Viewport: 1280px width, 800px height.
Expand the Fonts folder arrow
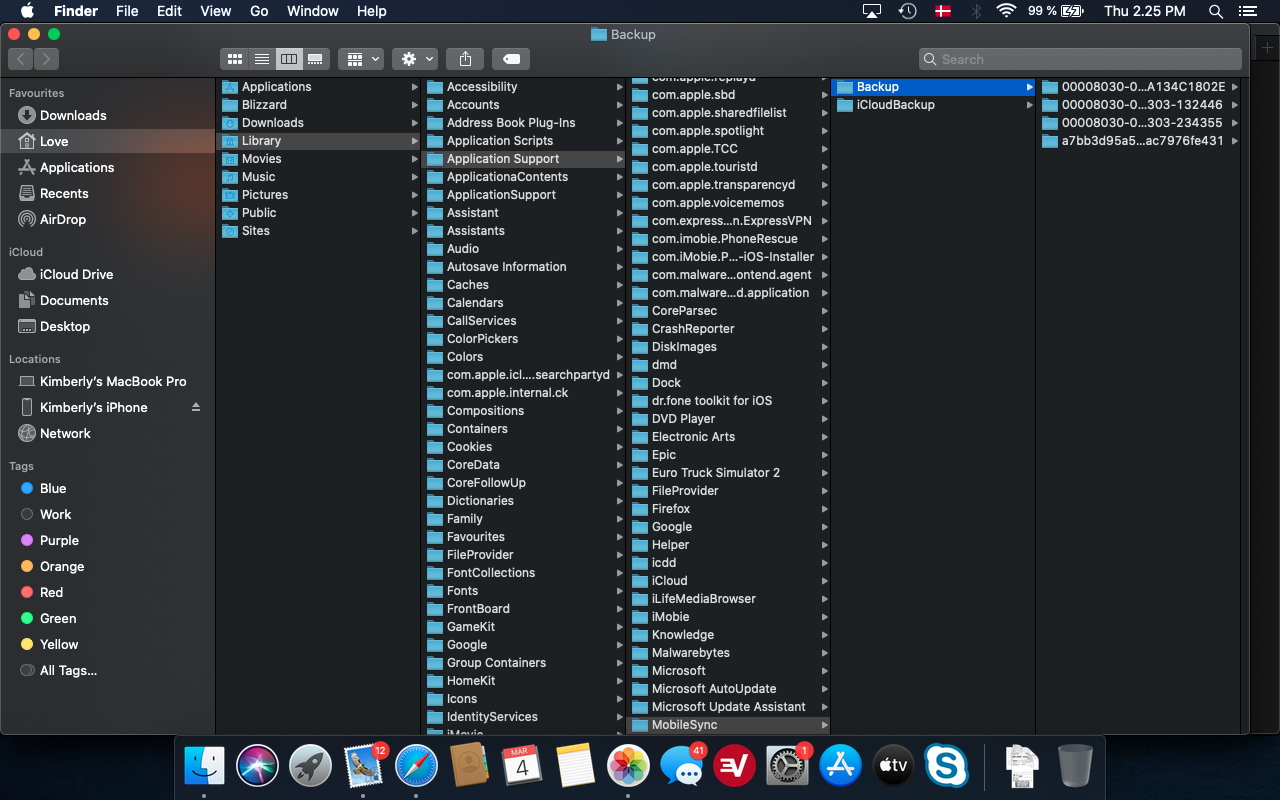coord(619,591)
